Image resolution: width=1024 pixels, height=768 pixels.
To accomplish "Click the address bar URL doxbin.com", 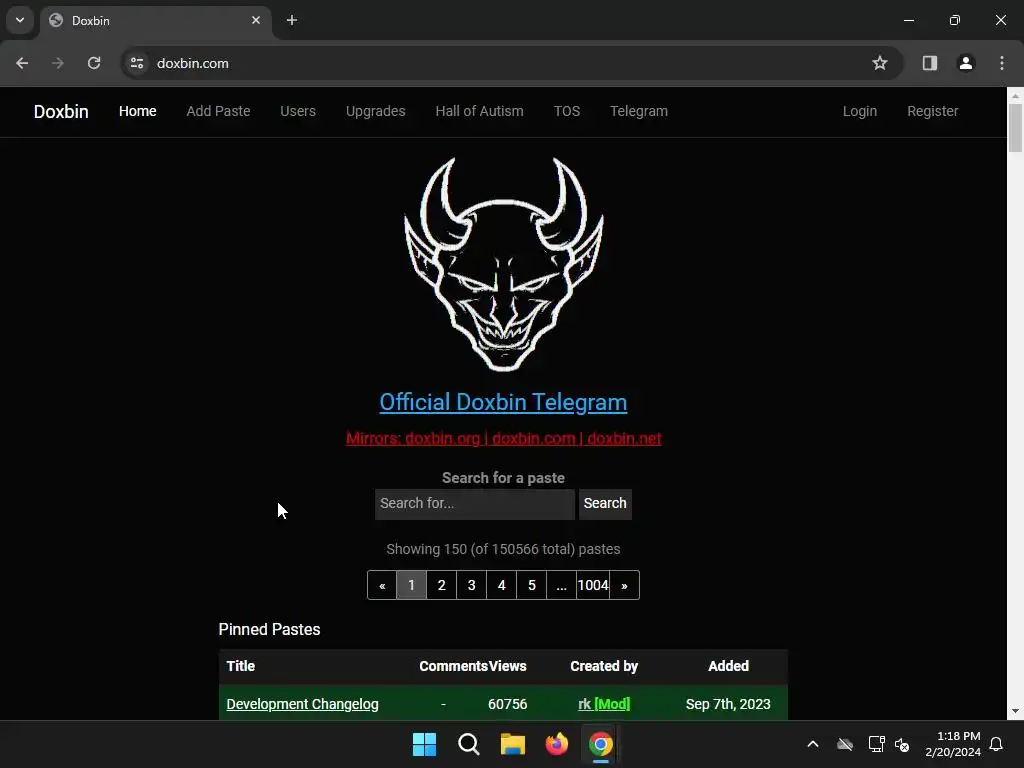I will click(x=193, y=63).
